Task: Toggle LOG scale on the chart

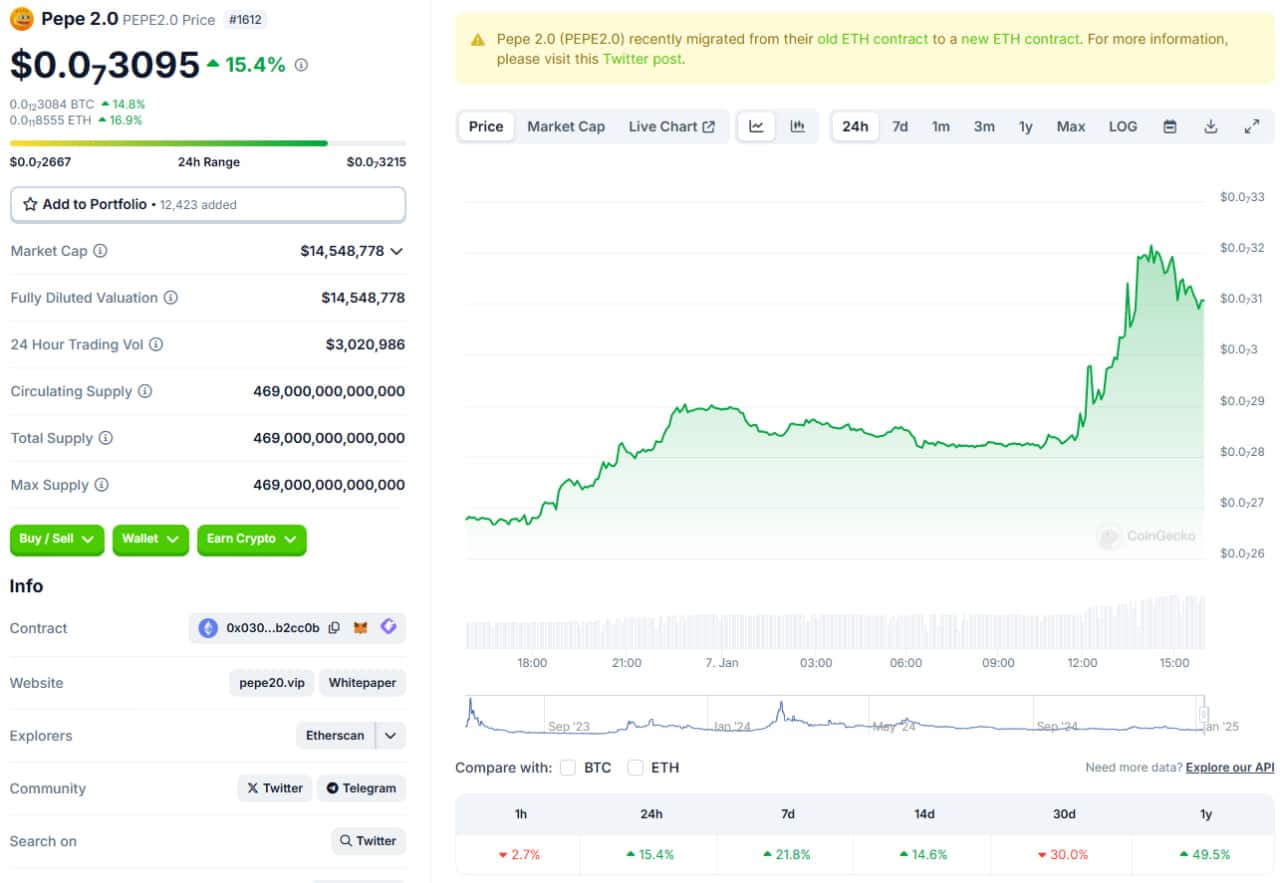Action: click(1123, 126)
